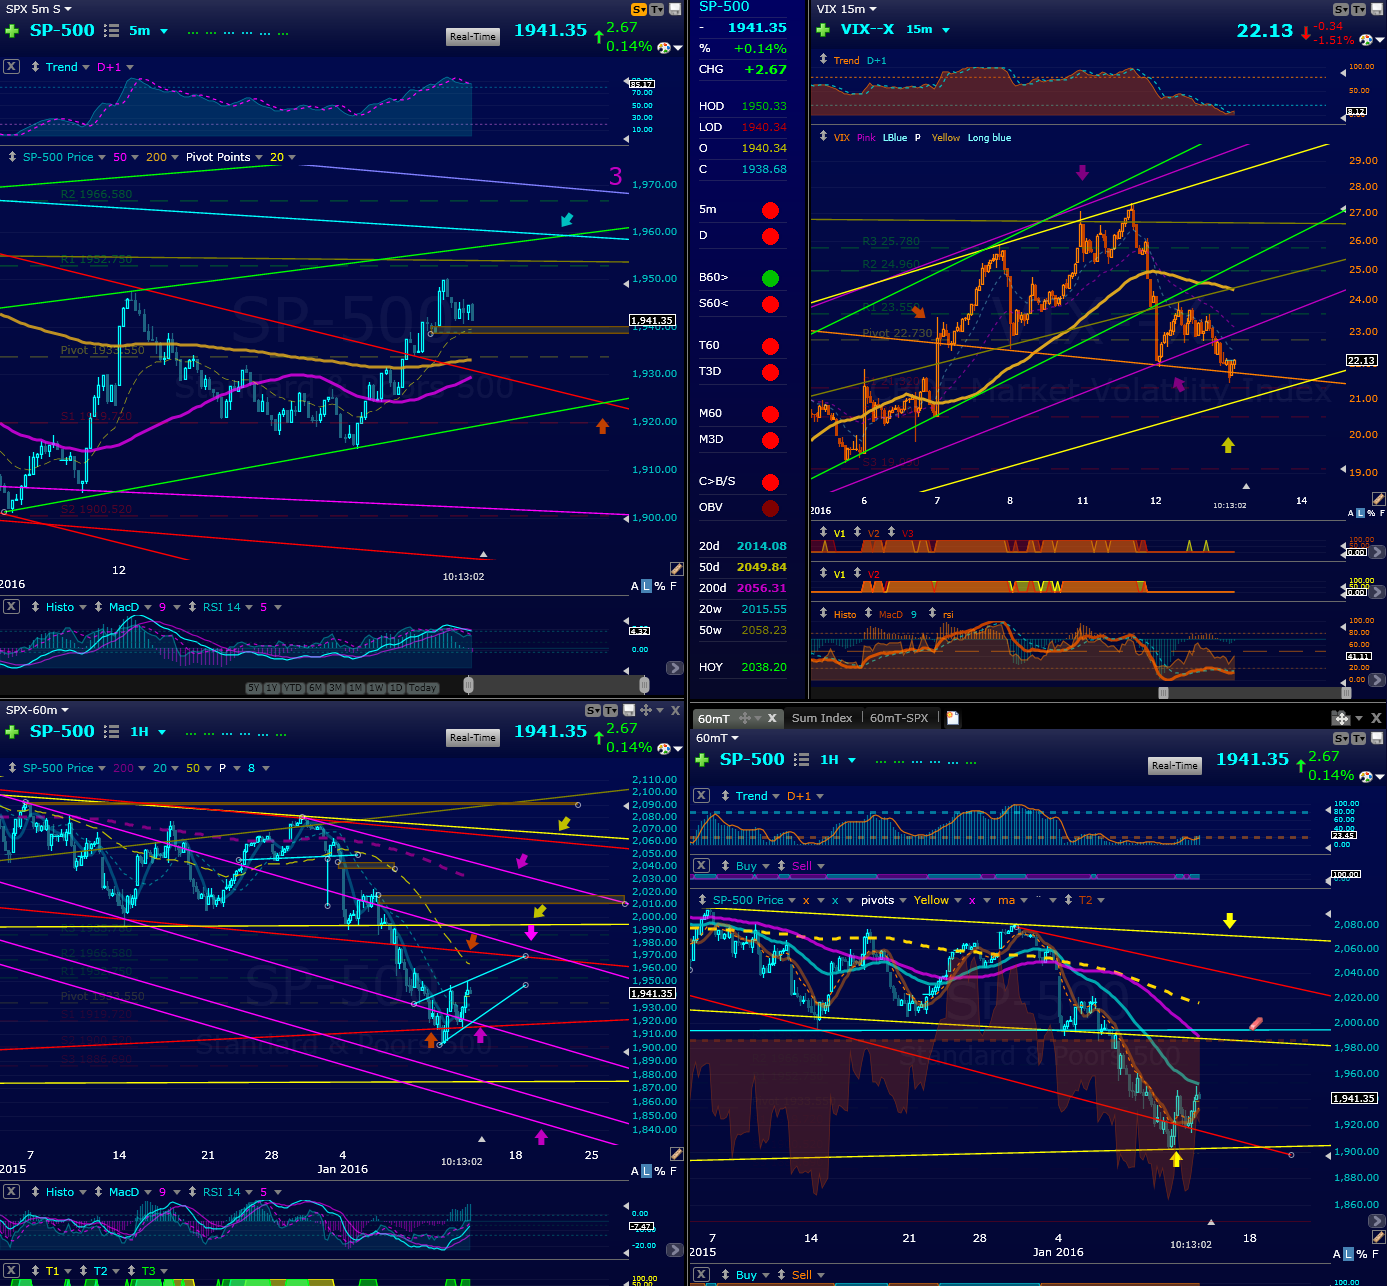Click the save disk icon in the SPX 5m S panel
Viewport: 1387px width, 1286px height.
tap(675, 9)
